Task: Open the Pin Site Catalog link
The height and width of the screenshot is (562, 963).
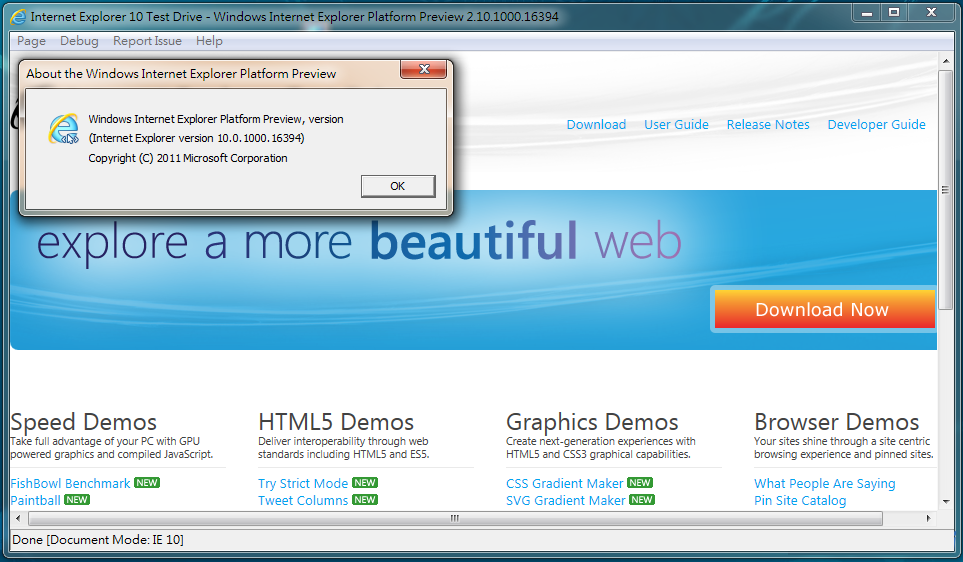Action: coord(800,500)
